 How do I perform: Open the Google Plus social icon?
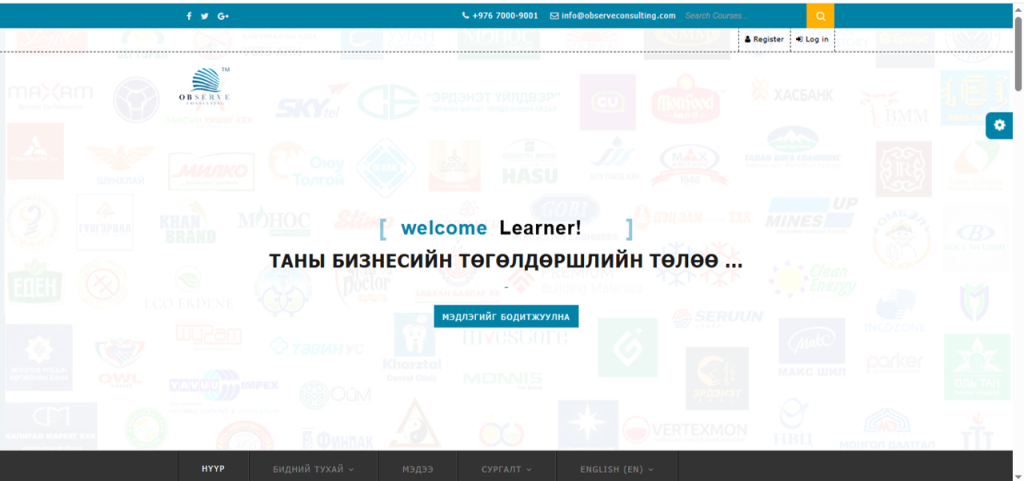(x=223, y=16)
